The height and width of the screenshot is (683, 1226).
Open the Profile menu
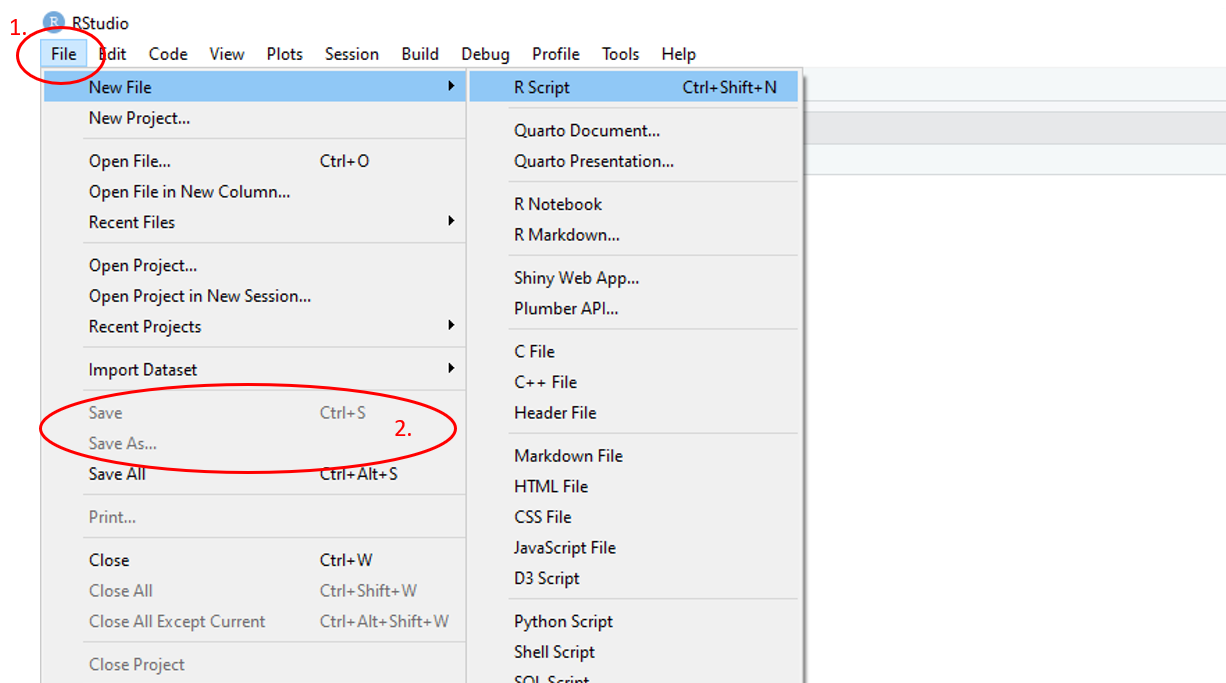pyautogui.click(x=556, y=54)
